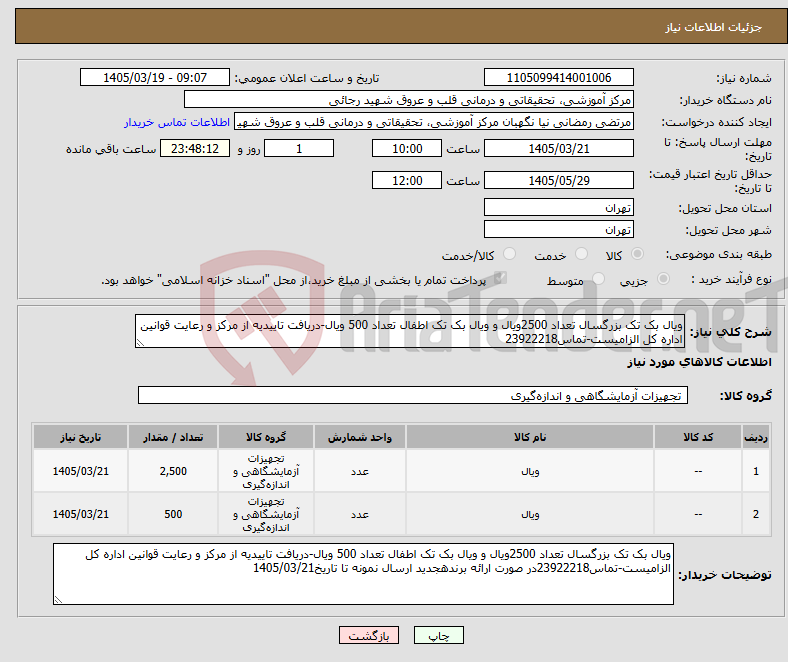Select the خدمت radio button
Viewport: 788px width, 662px height.
click(581, 254)
